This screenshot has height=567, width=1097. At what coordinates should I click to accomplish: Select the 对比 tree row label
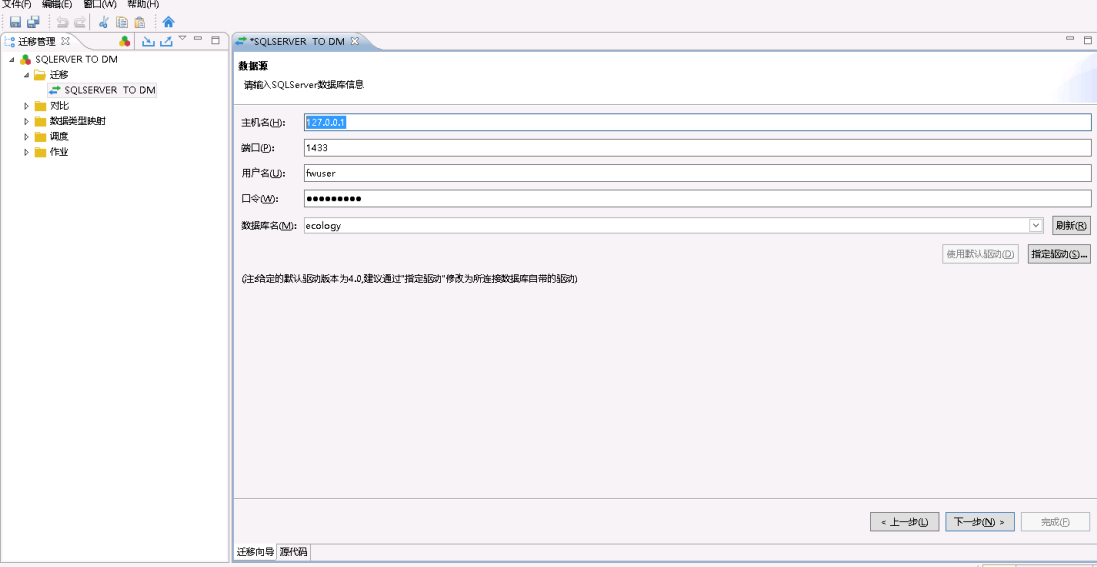[x=59, y=106]
